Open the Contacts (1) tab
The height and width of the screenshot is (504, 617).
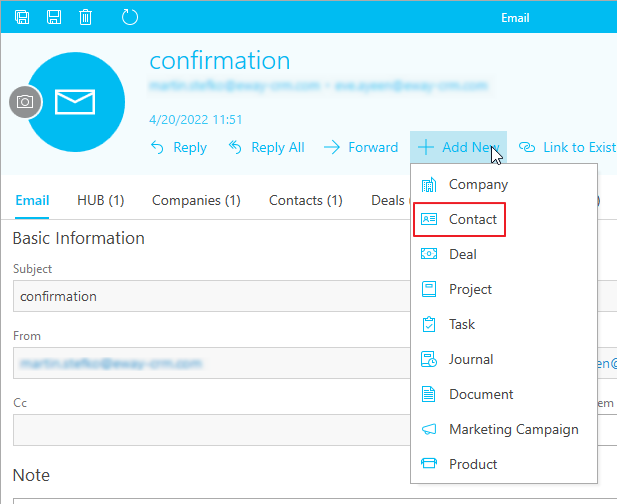pos(306,200)
